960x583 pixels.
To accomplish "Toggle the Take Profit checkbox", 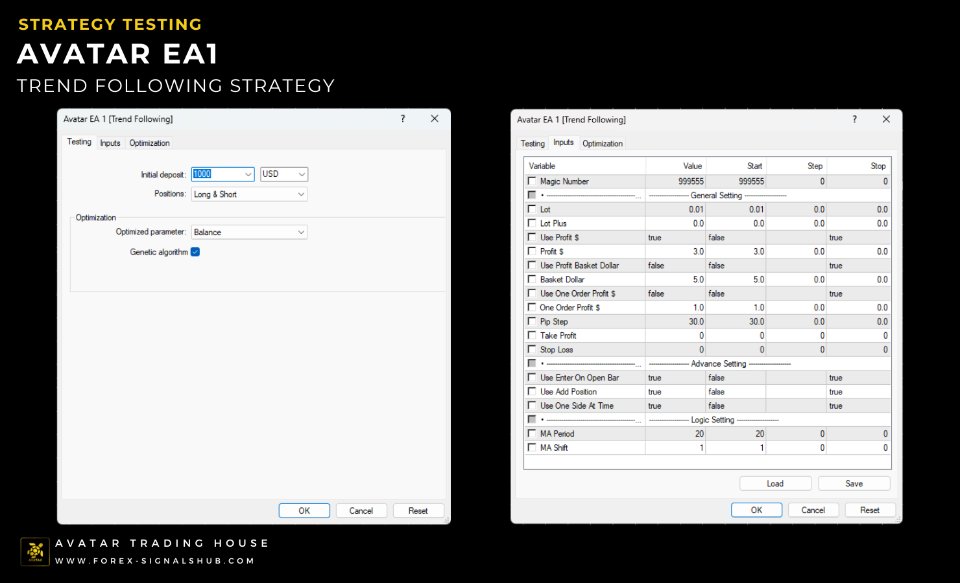I will click(532, 336).
